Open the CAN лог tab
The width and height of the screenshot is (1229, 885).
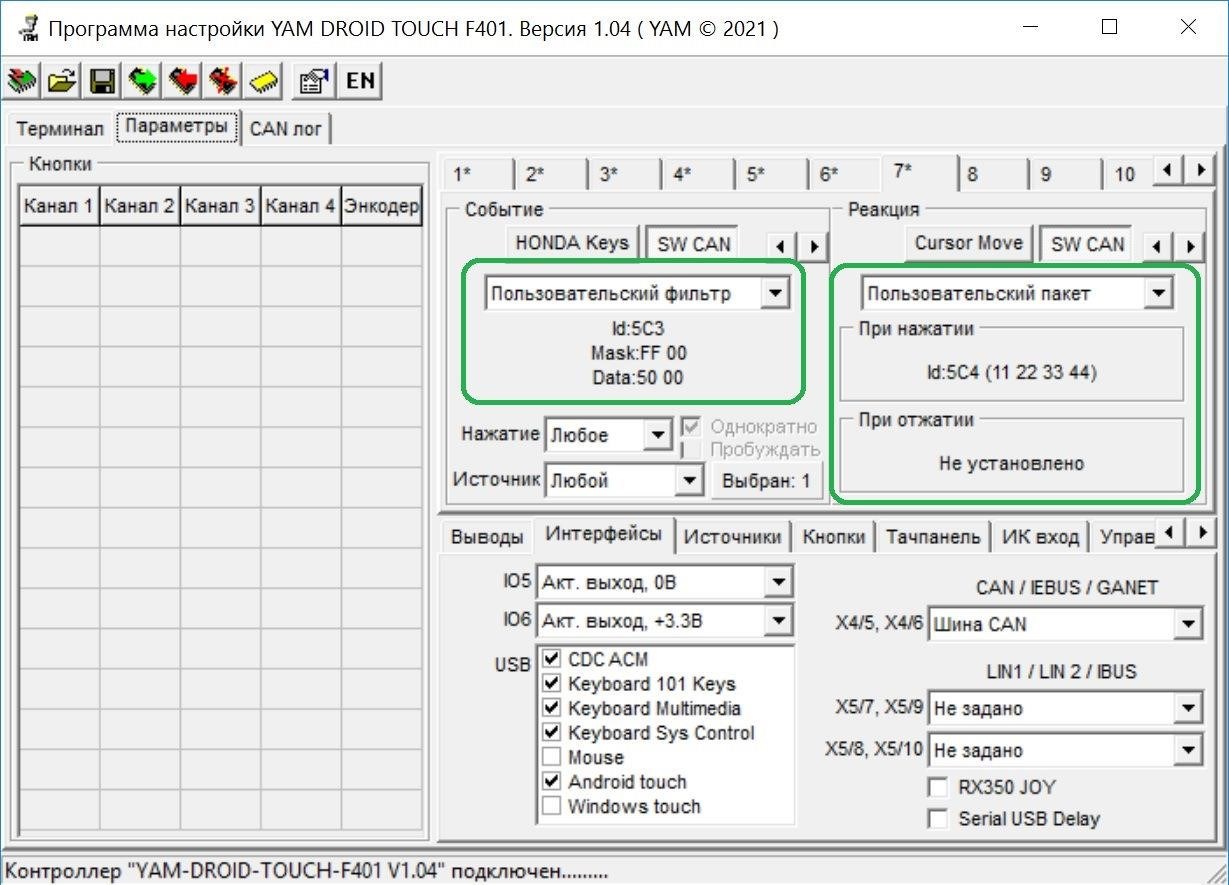click(286, 129)
